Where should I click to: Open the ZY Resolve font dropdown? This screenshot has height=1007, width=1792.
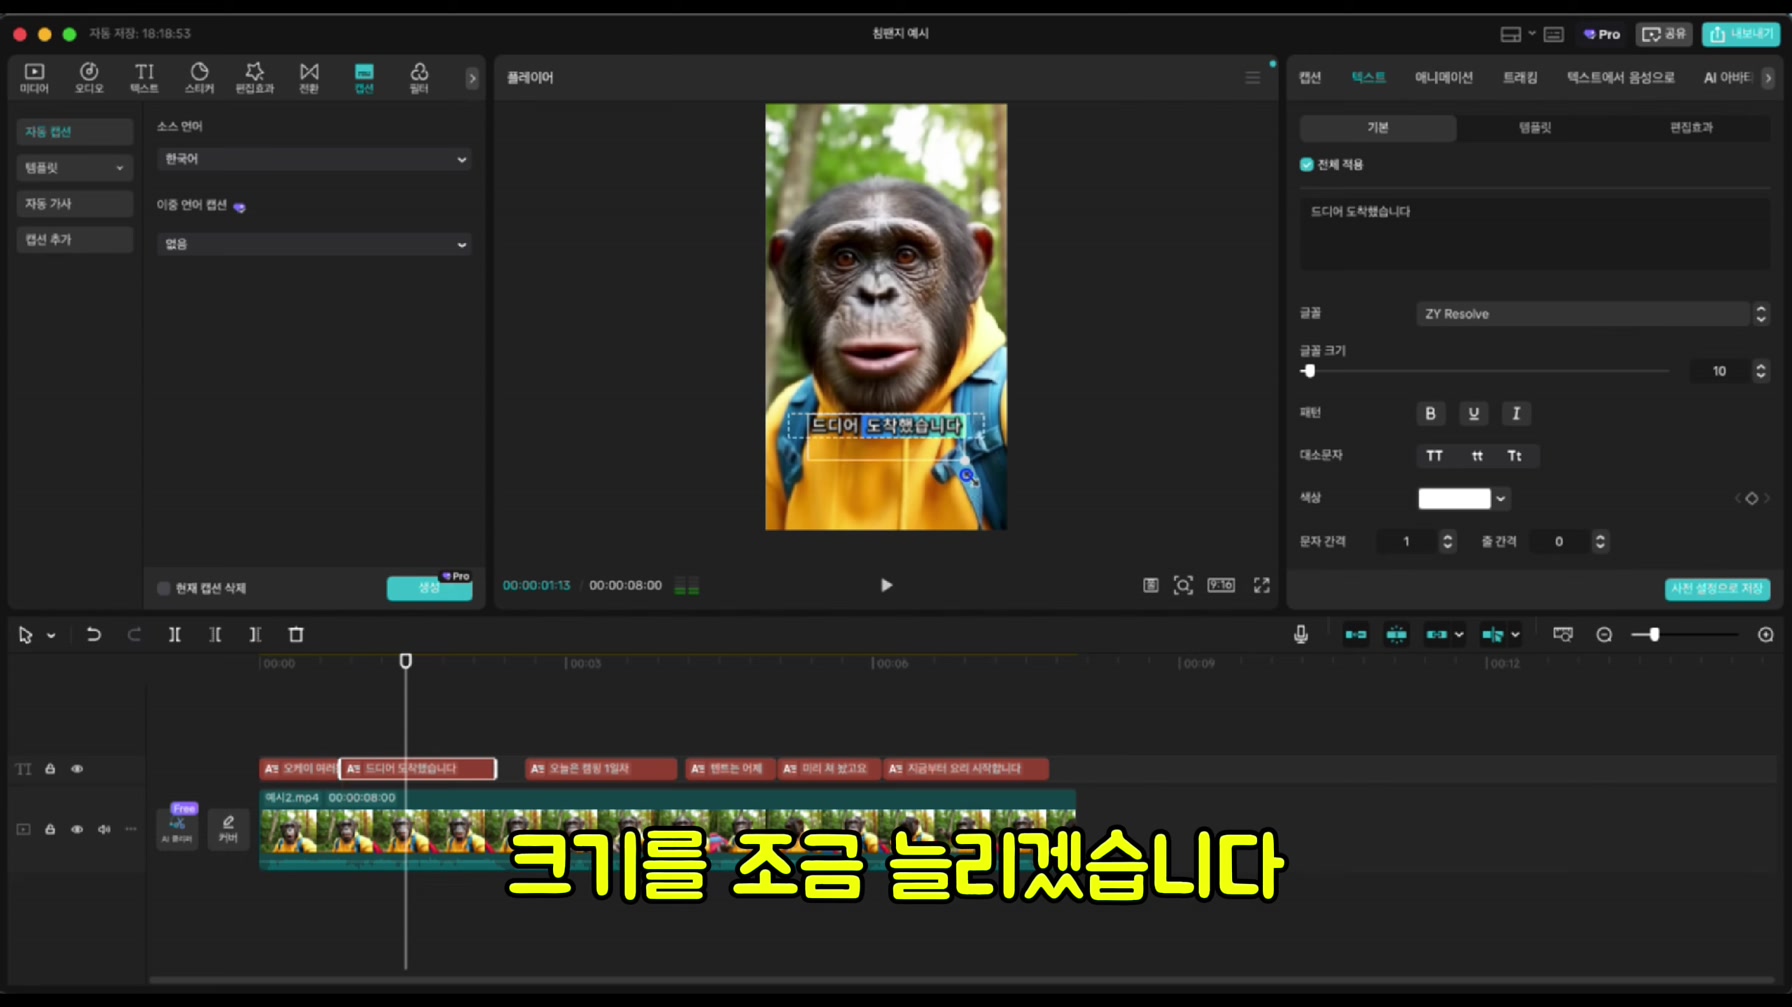click(x=1592, y=314)
